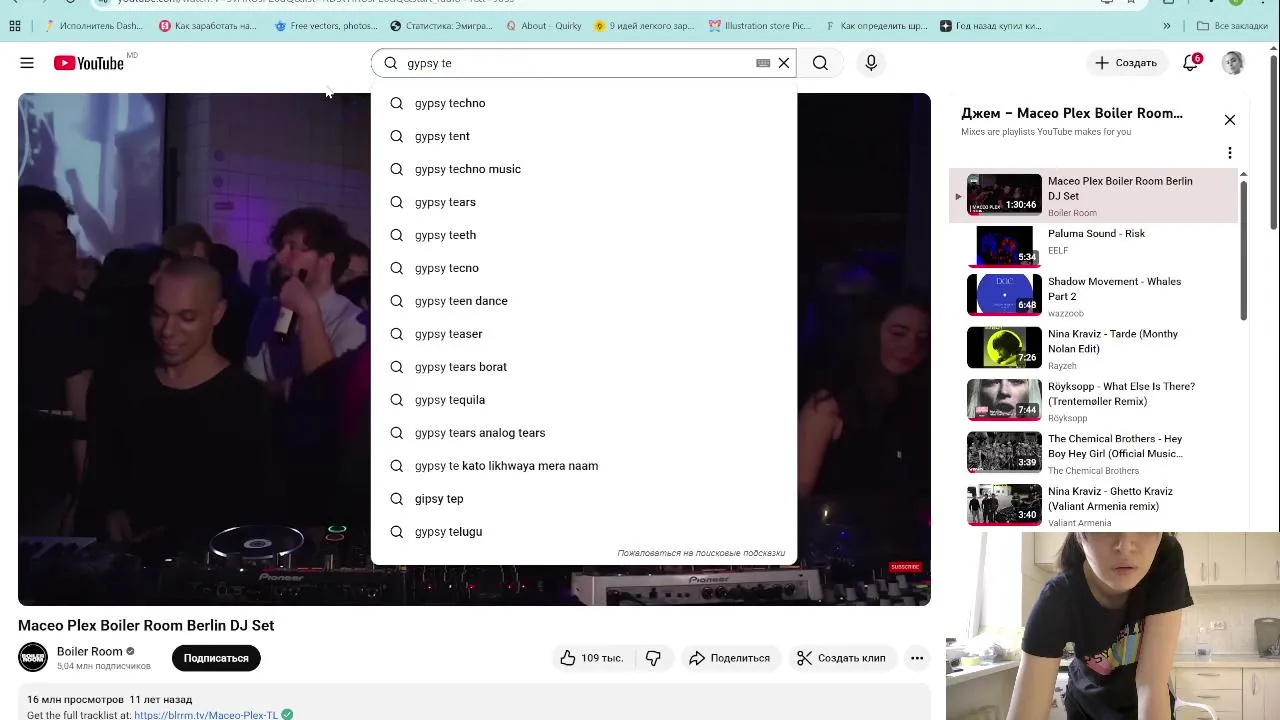Select suggestion gypsy techno

point(584,103)
